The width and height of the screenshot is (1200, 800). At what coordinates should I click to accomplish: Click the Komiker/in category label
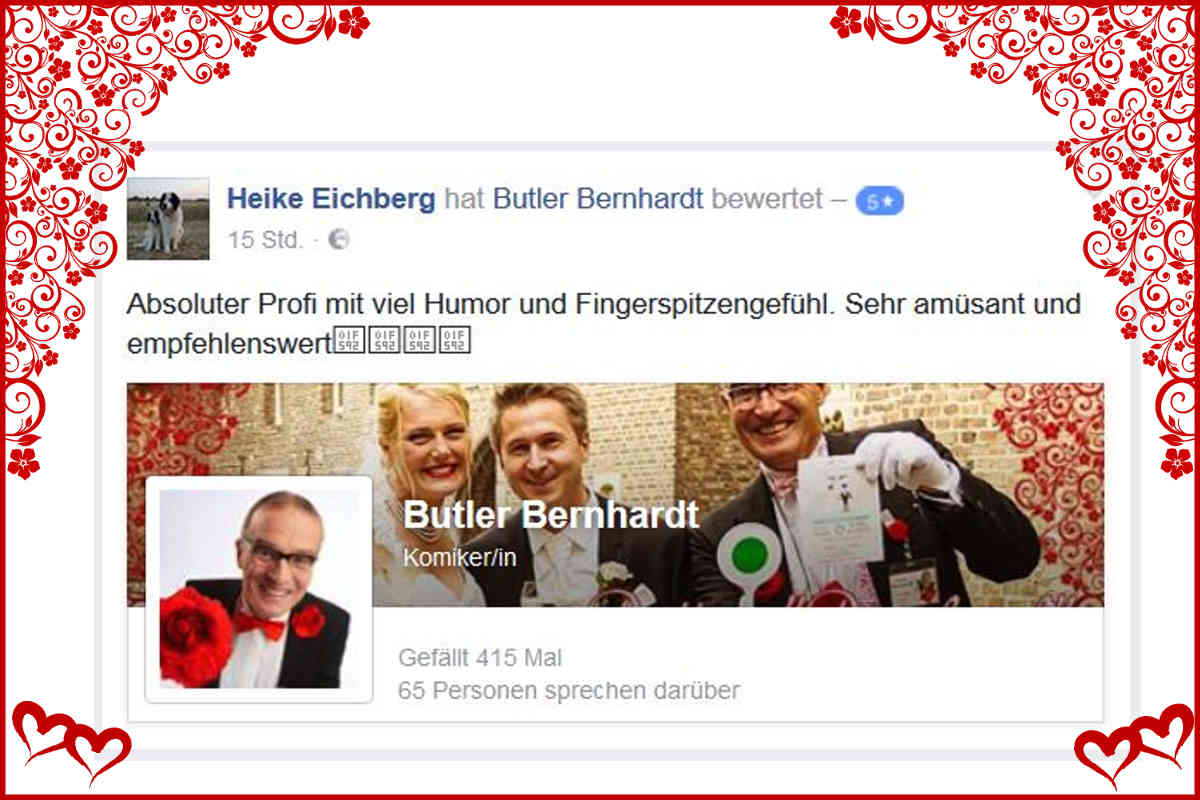(459, 558)
